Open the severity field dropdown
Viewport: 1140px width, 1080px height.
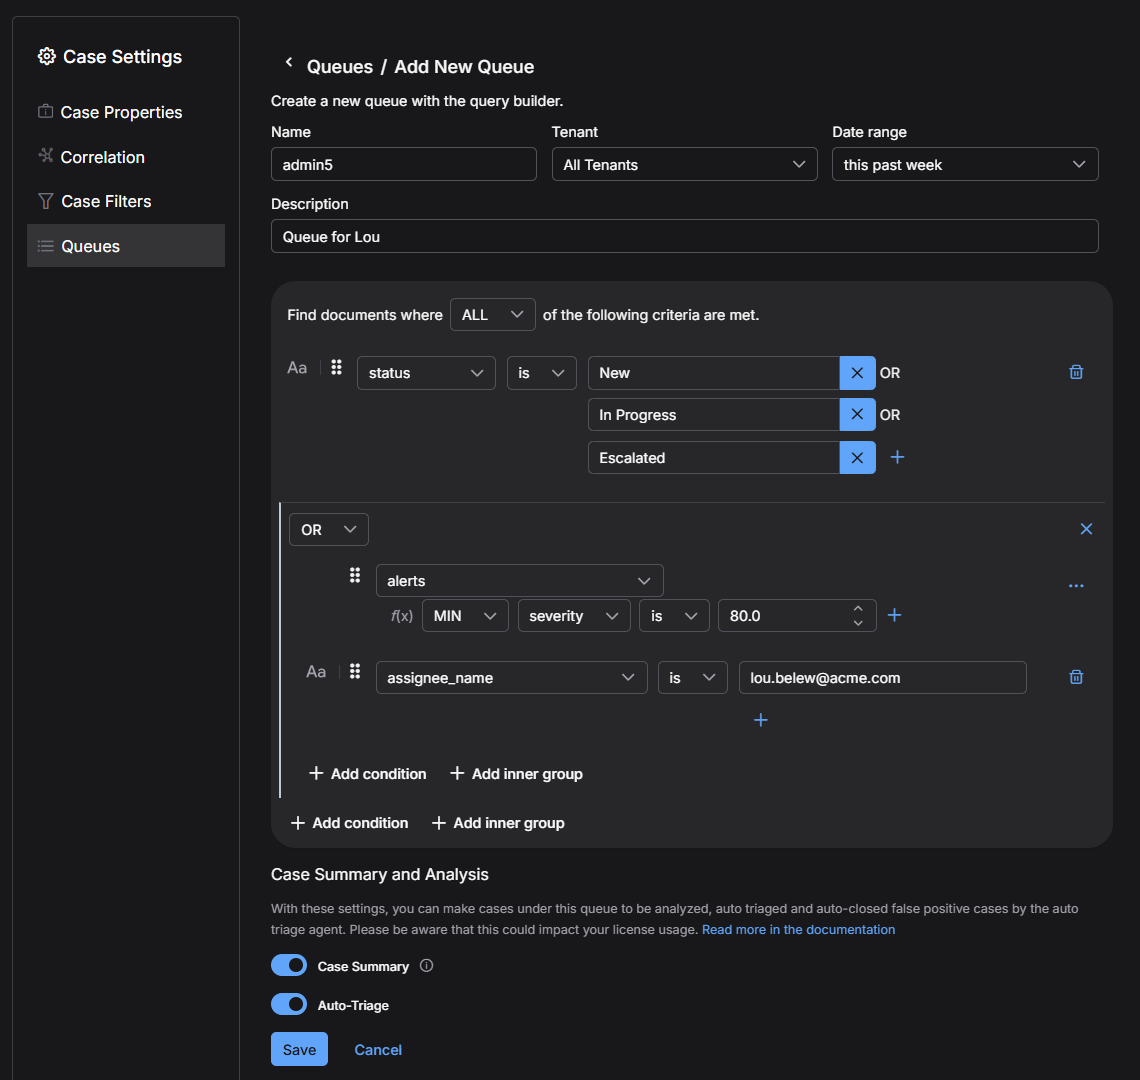click(x=574, y=616)
